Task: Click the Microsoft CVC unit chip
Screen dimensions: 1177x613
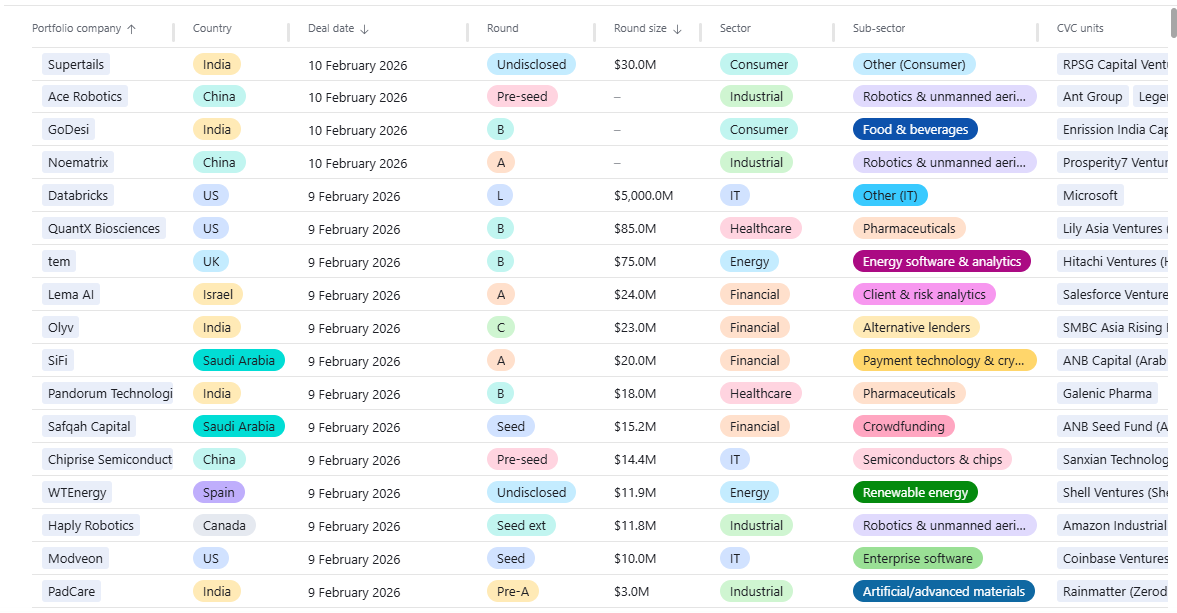Action: point(1090,196)
